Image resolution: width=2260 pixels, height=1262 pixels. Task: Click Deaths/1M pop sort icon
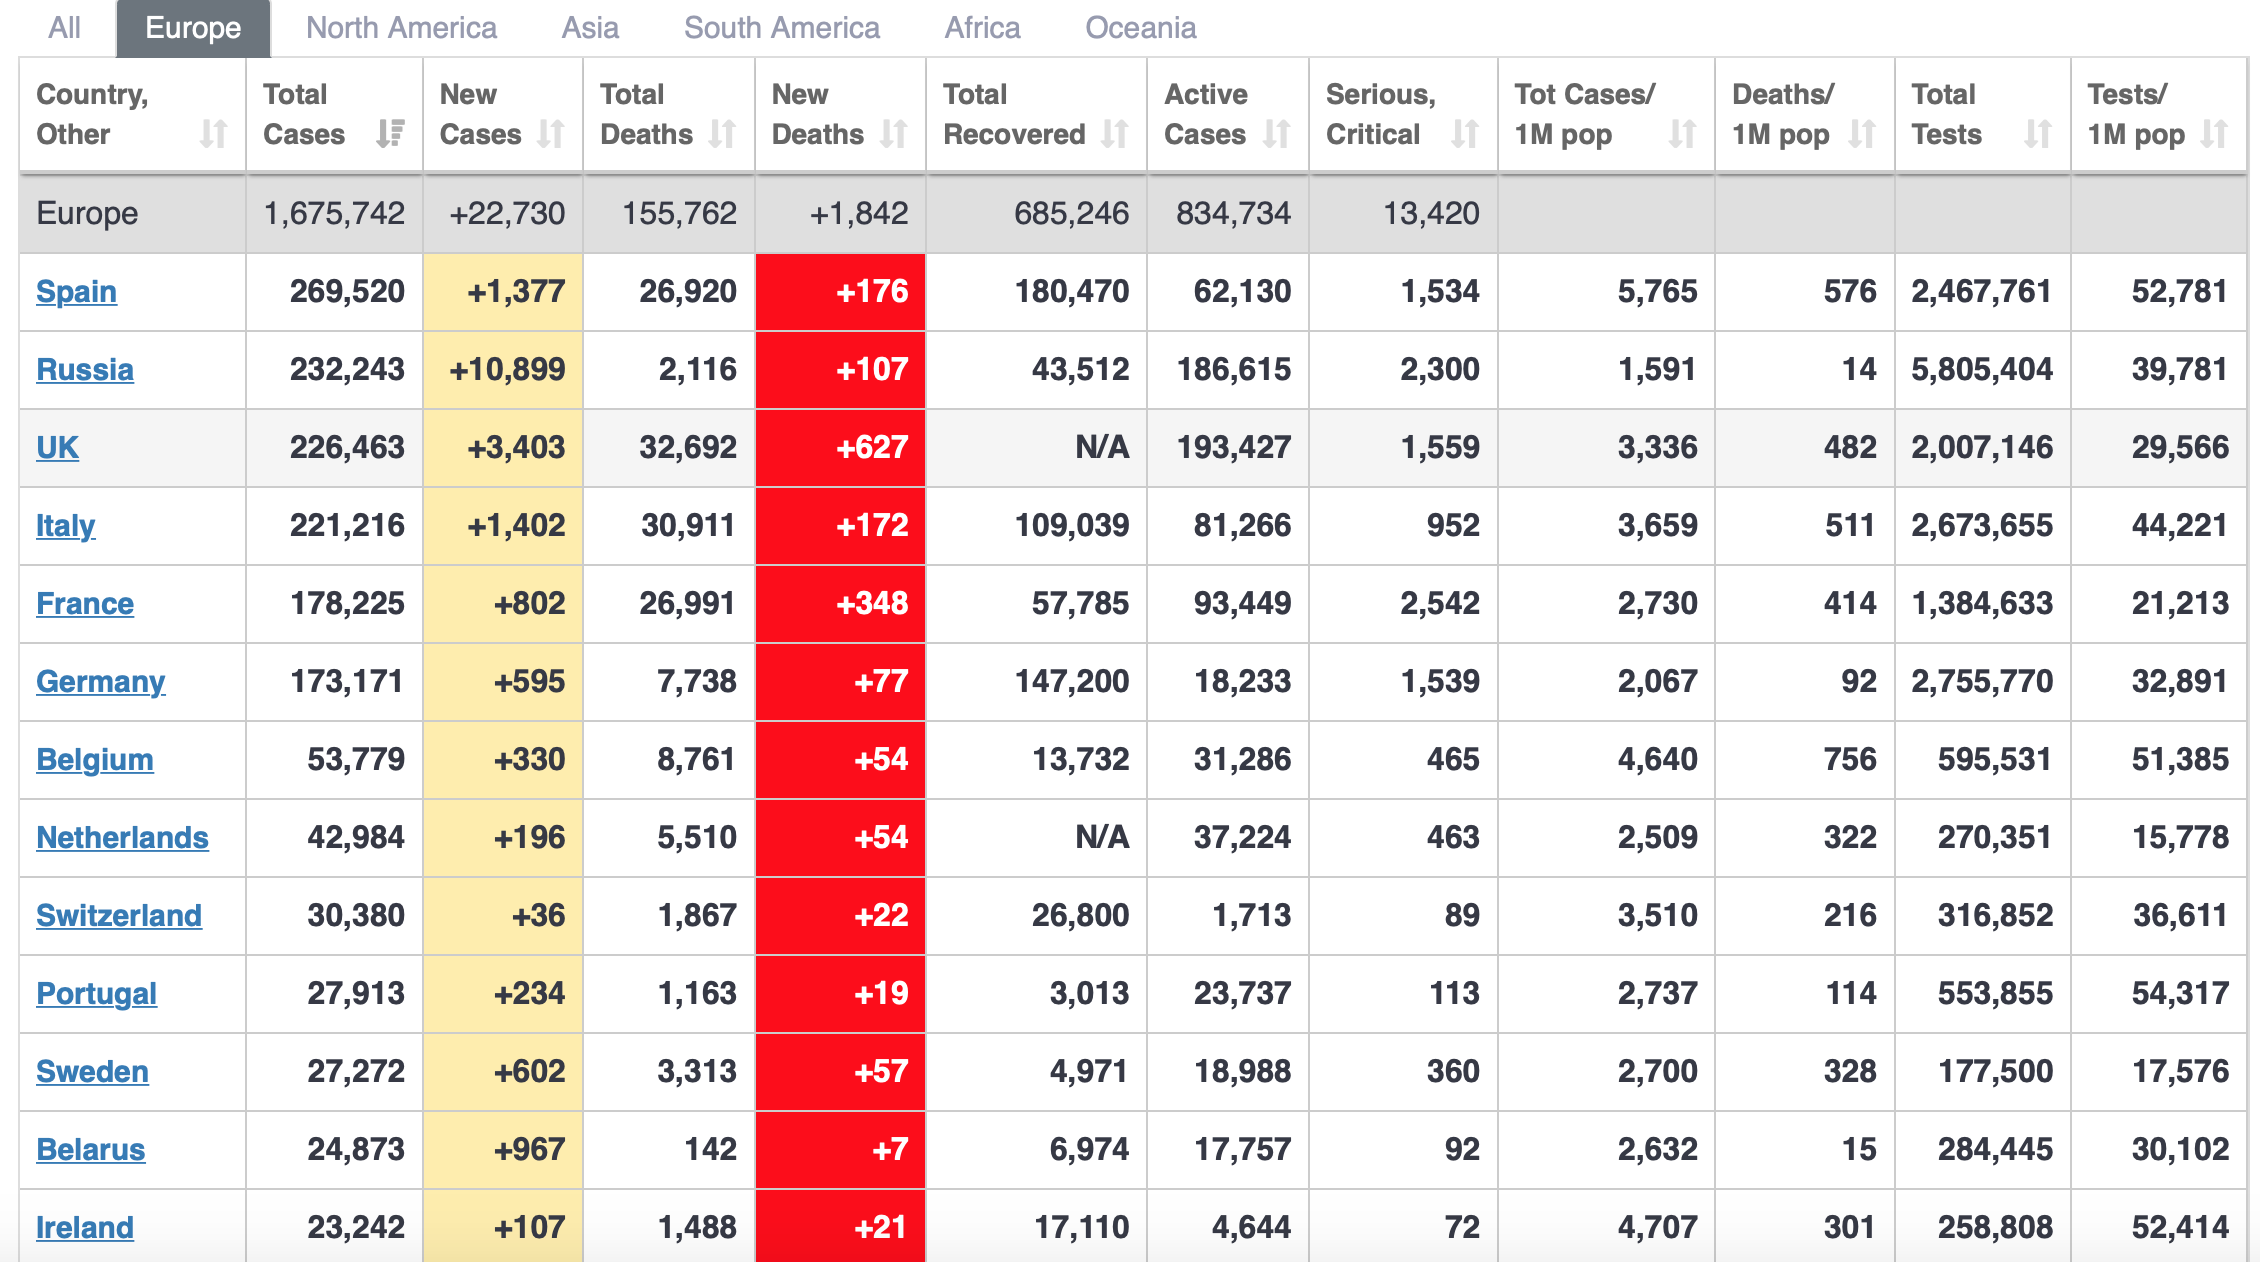pyautogui.click(x=1861, y=134)
